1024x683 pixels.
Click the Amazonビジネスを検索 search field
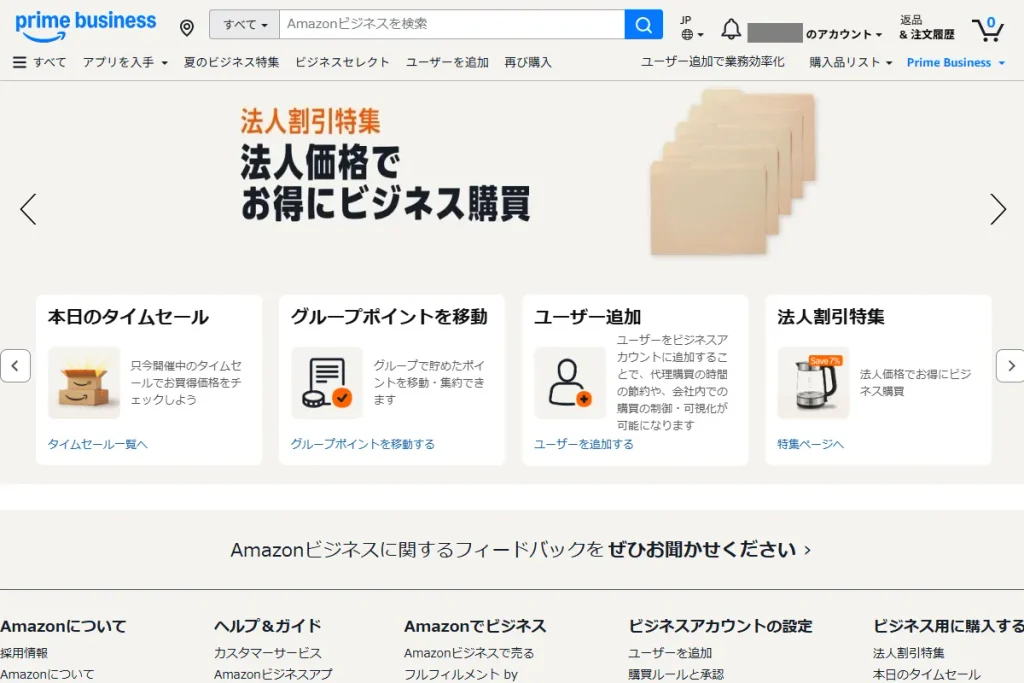451,25
